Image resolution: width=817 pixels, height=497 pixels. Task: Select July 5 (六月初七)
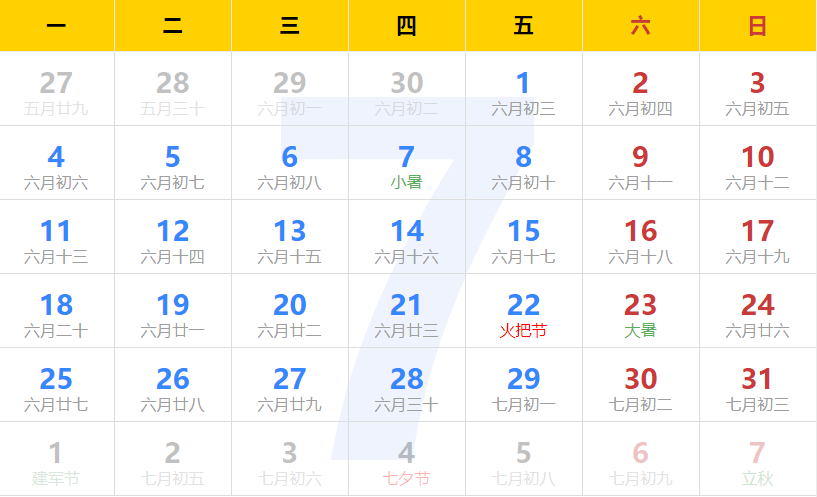[x=173, y=163]
